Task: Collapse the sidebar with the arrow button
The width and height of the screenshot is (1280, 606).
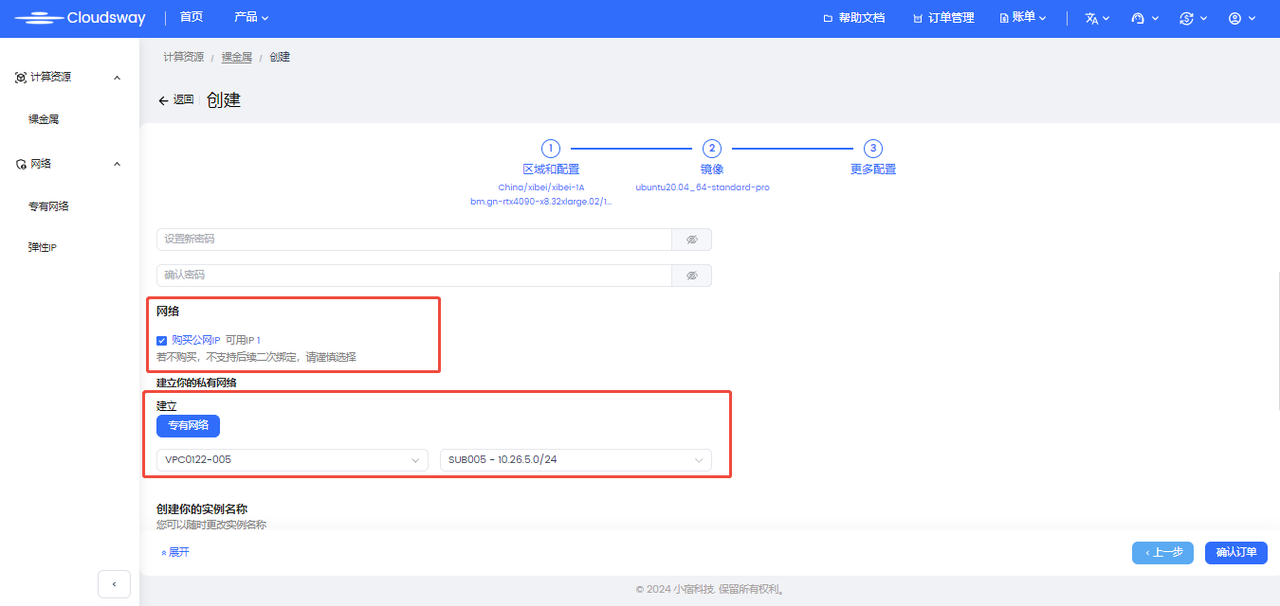Action: tap(114, 583)
